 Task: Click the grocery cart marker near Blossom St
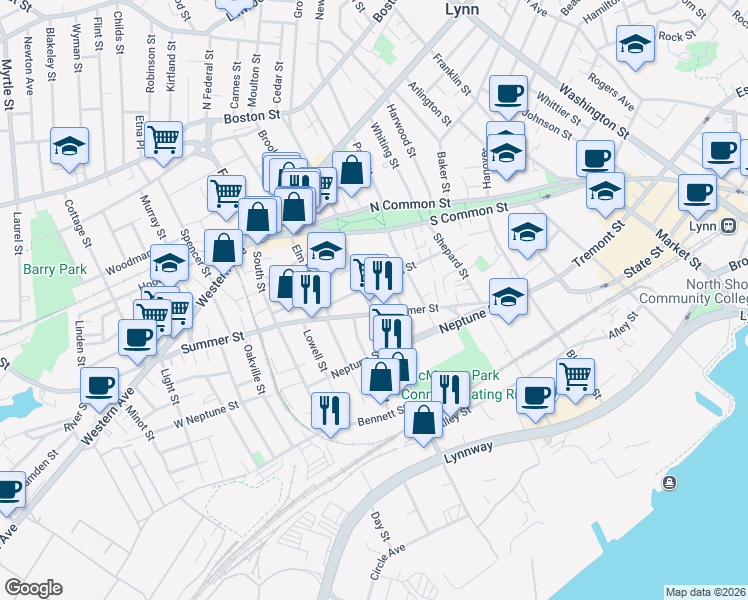[x=575, y=381]
